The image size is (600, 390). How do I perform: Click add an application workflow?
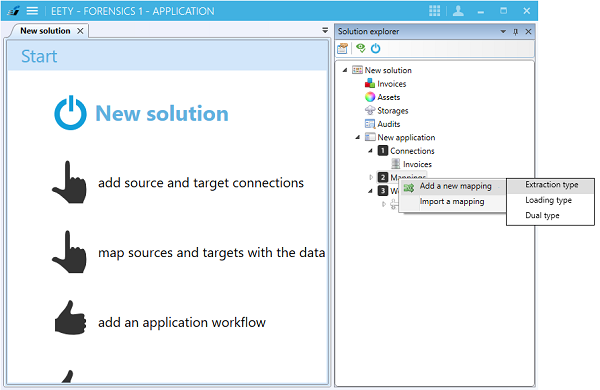click(182, 323)
